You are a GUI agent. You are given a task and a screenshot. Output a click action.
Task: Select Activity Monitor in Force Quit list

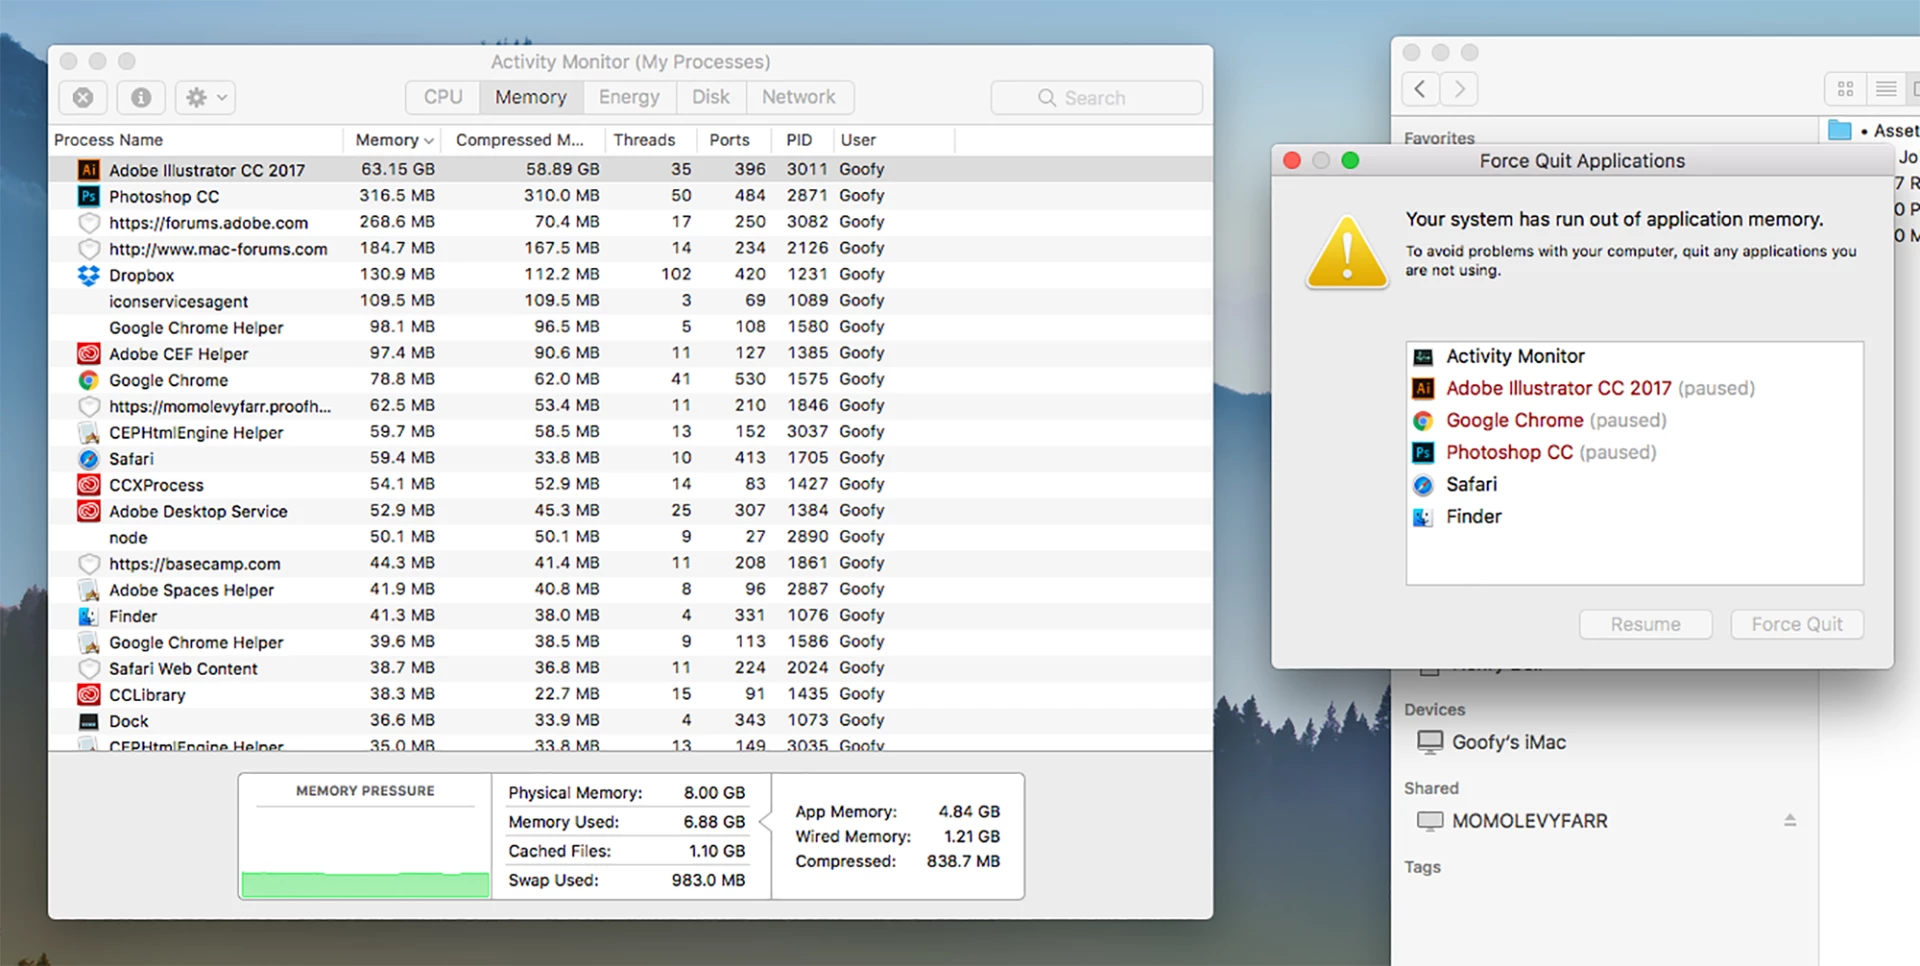tap(1634, 356)
